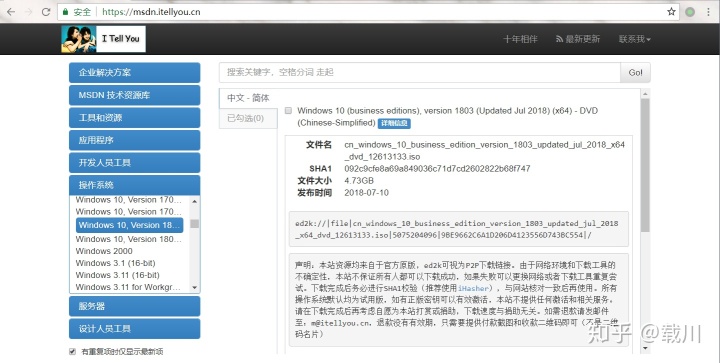Viewport: 720px width, 363px height.
Task: Expand the 开发人员工具 category
Action: (x=135, y=162)
